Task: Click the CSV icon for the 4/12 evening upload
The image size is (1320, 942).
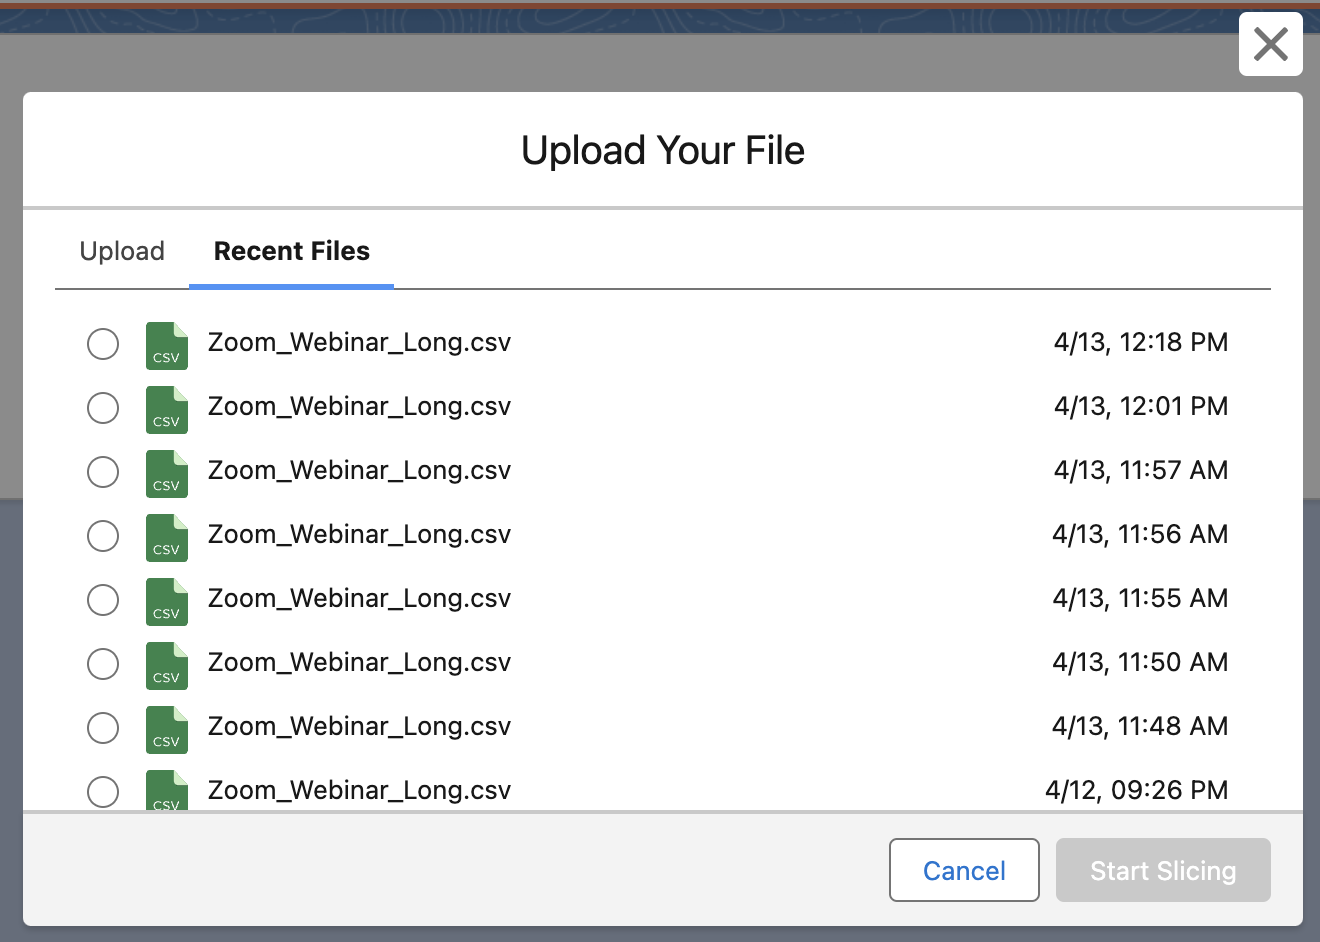Action: point(166,790)
